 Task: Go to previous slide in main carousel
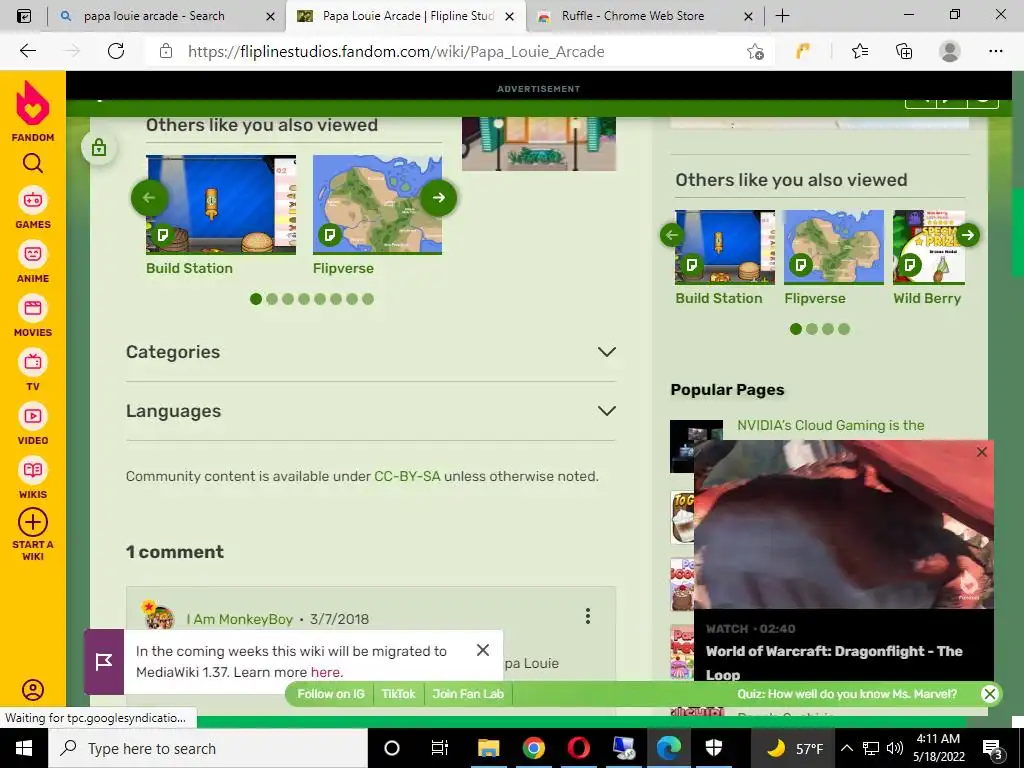pyautogui.click(x=149, y=197)
